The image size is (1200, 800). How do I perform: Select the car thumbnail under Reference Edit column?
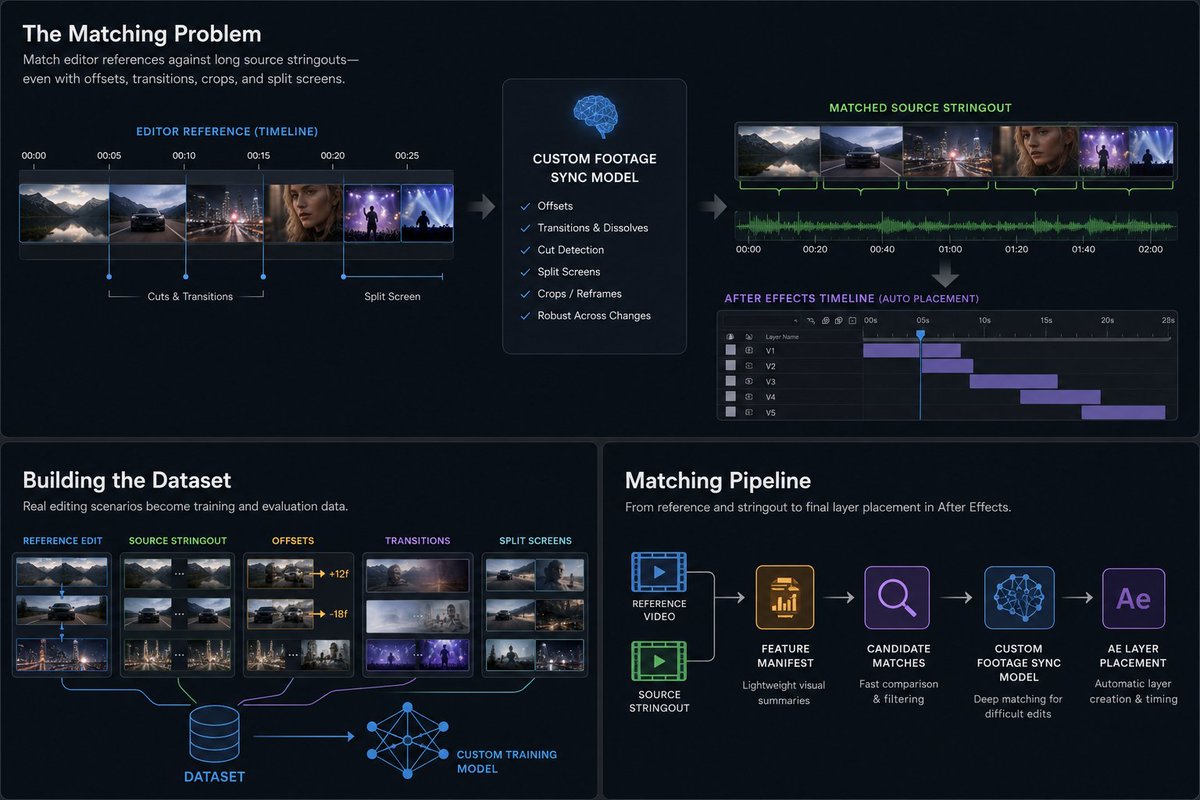coord(63,610)
